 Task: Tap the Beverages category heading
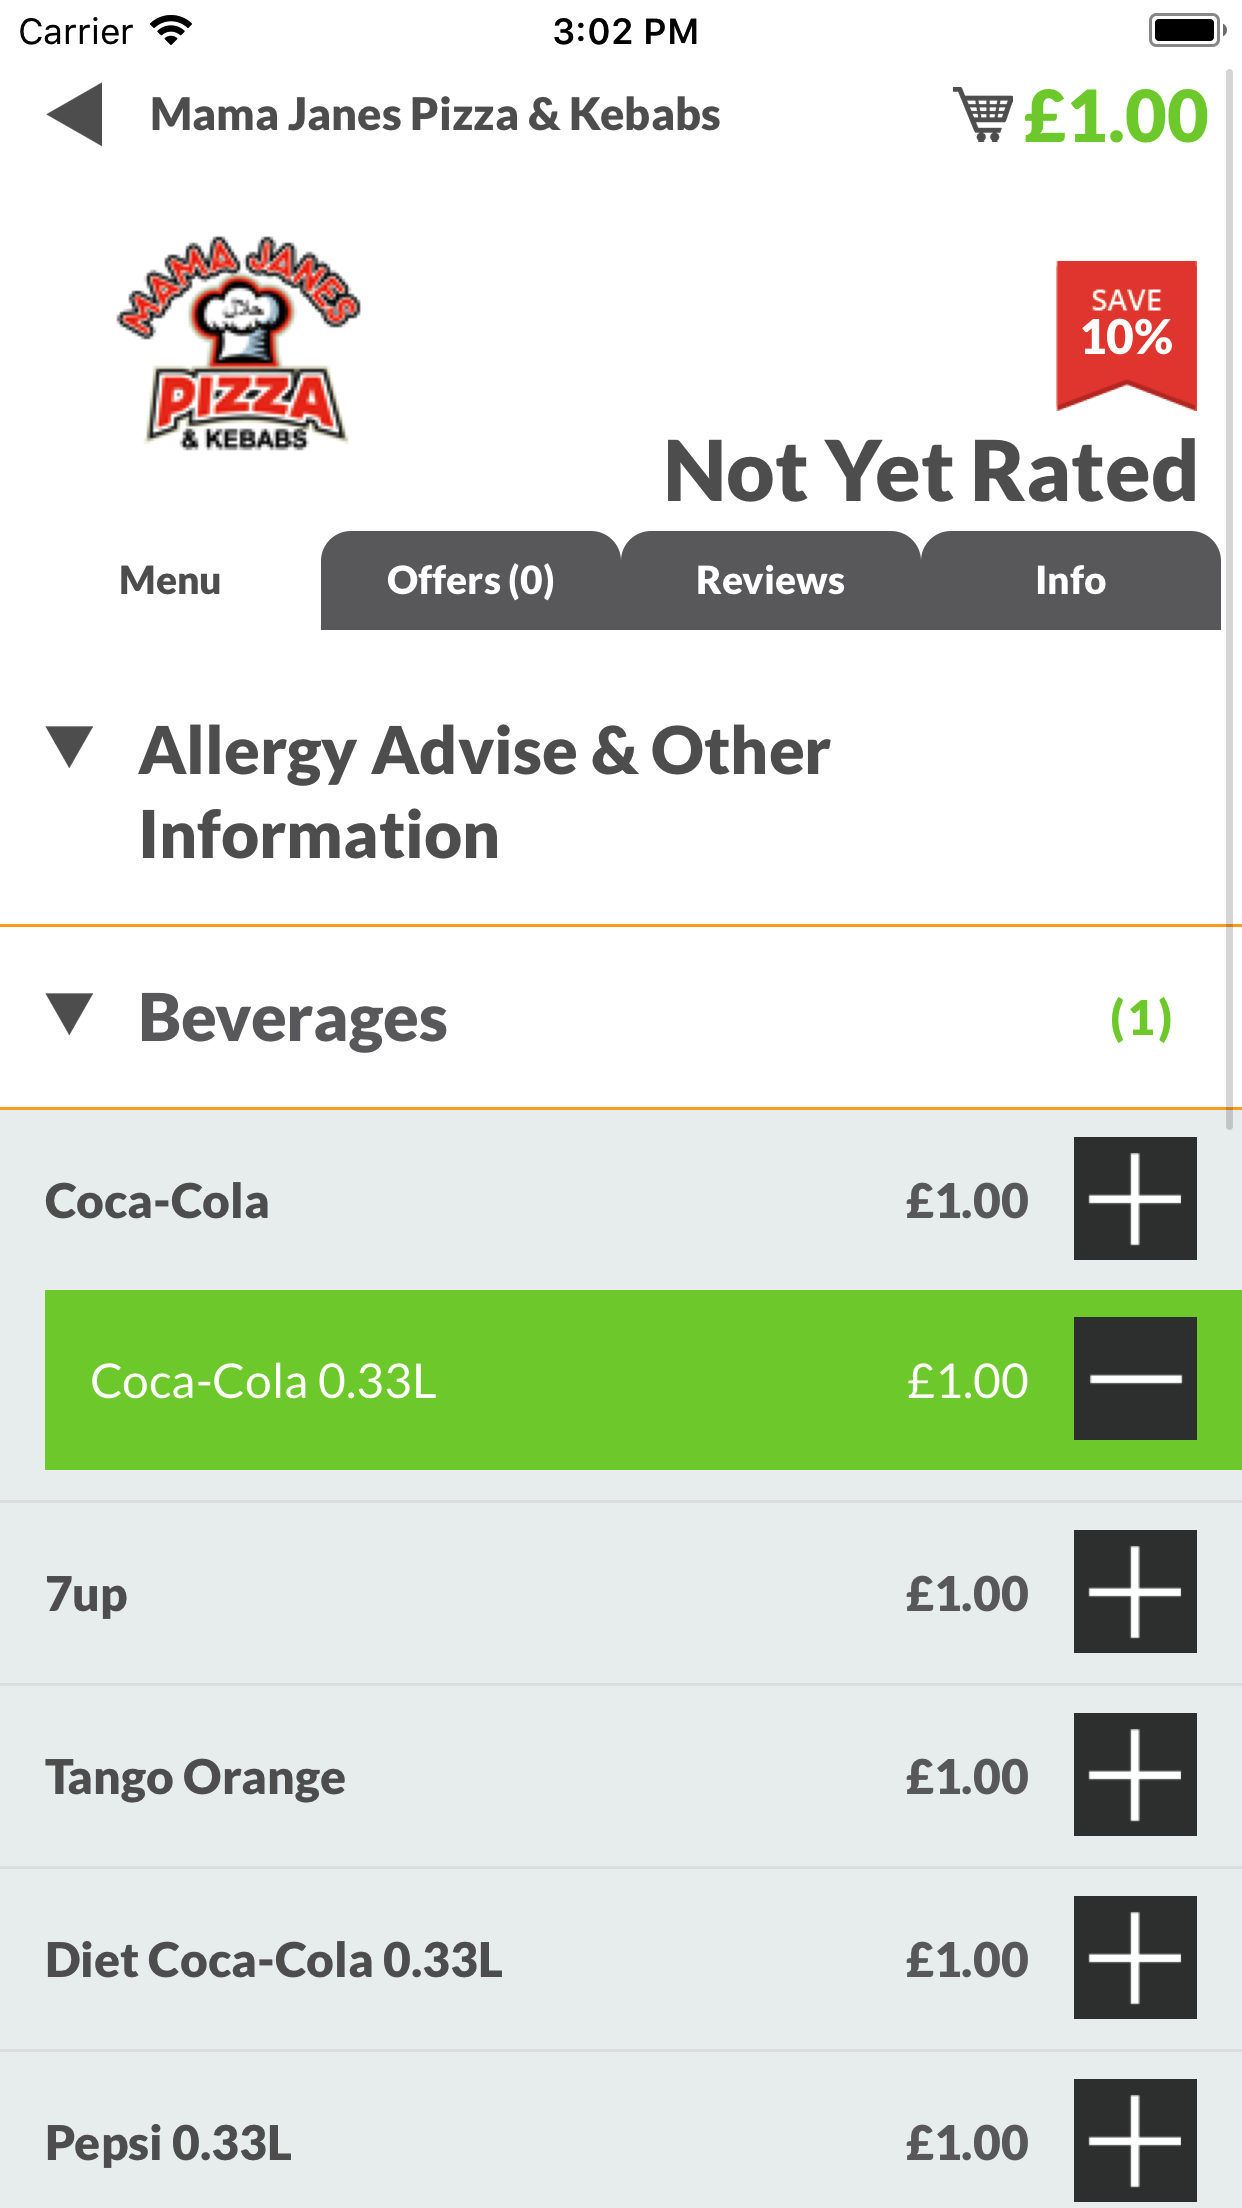point(293,1018)
